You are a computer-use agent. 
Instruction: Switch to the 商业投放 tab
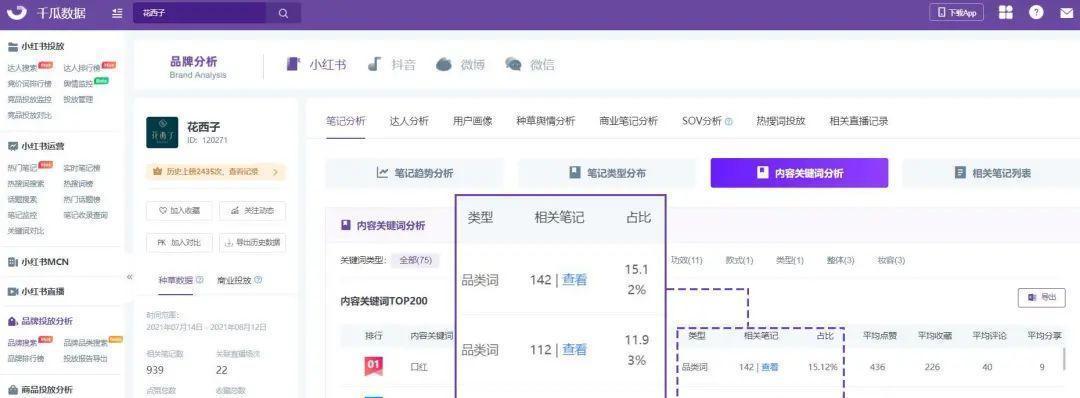click(234, 280)
